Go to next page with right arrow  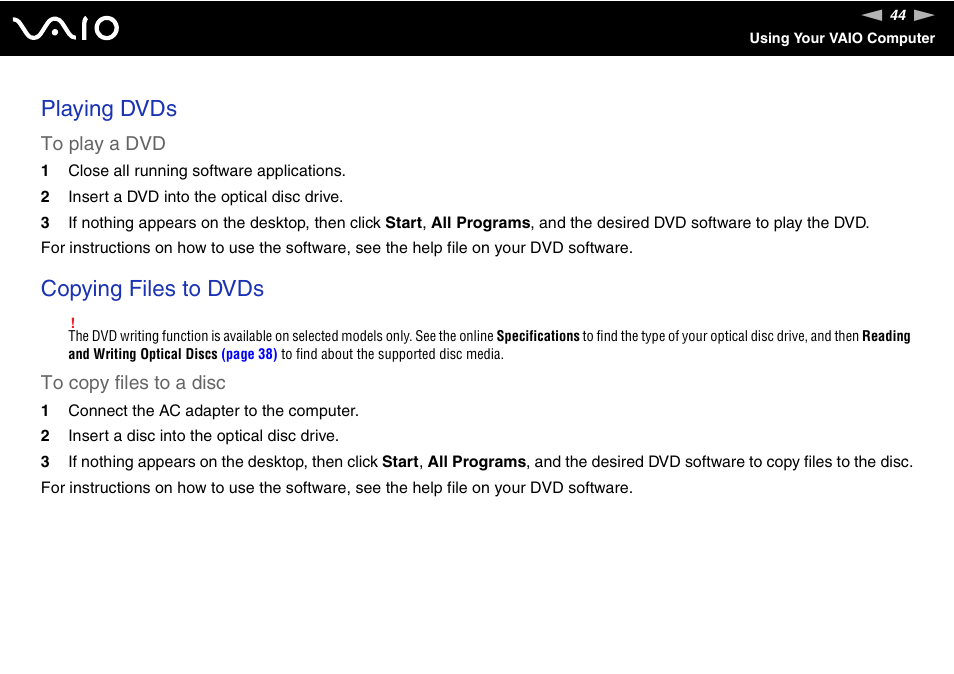coord(924,15)
